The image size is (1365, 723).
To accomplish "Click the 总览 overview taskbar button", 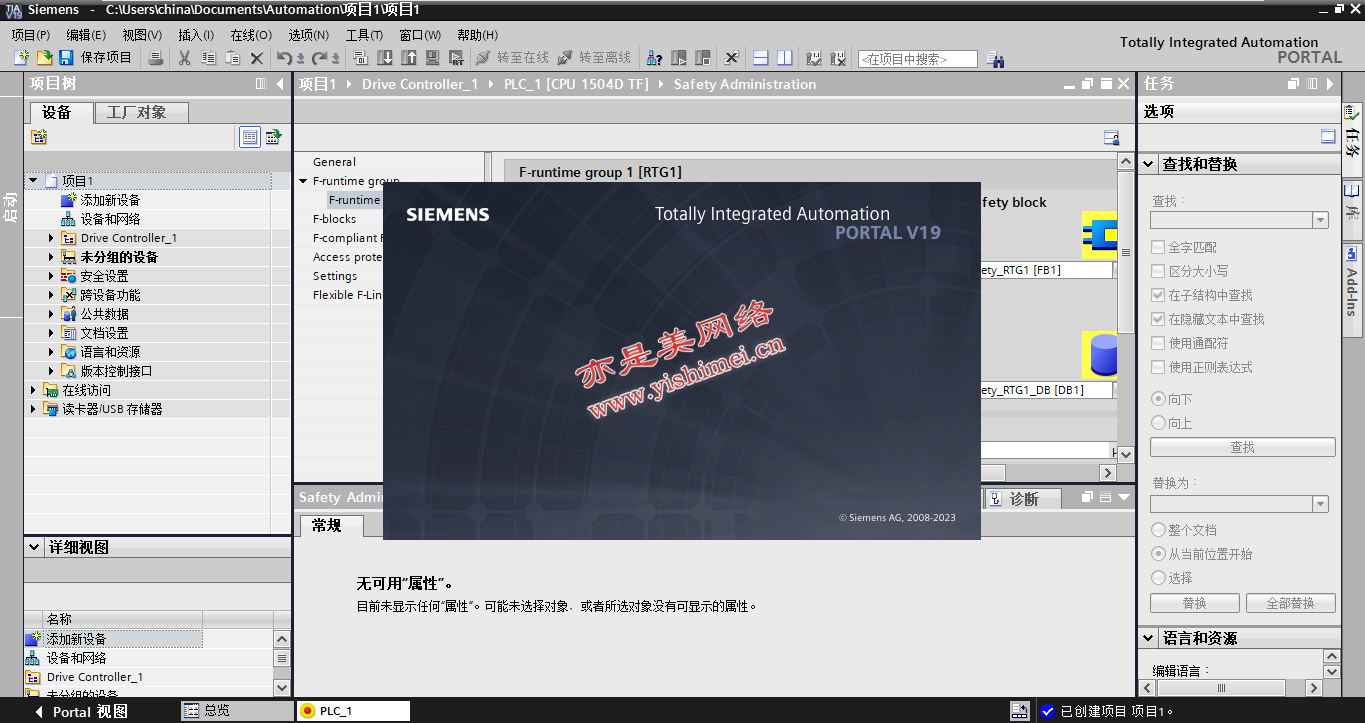I will pyautogui.click(x=236, y=710).
